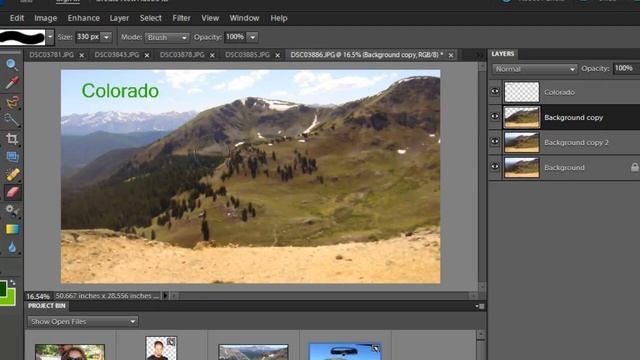Select the Zoom tool in the toolbox
The image size is (640, 360).
pos(11,64)
